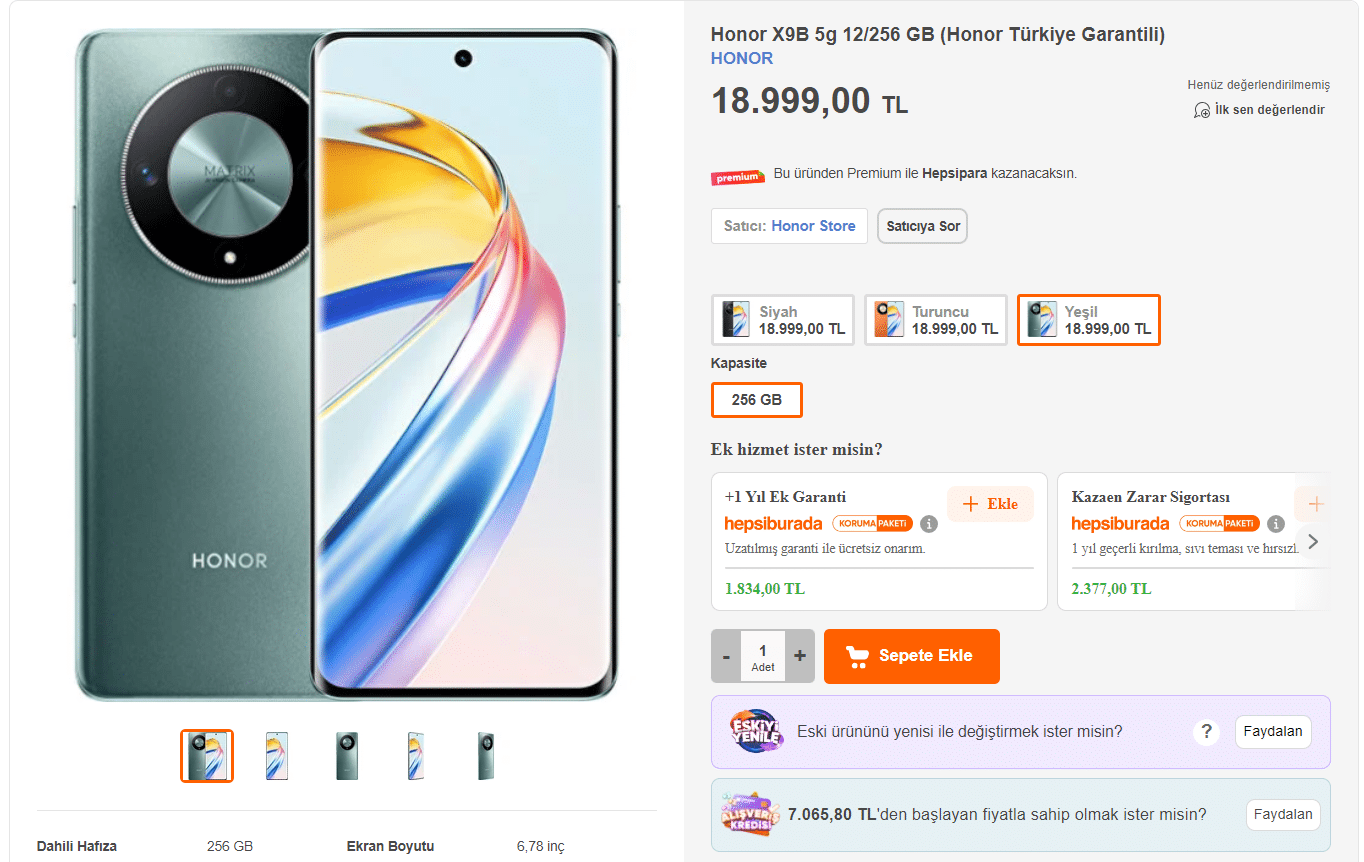Click the Satıcıya Sor button
This screenshot has height=862, width=1364.
point(922,226)
